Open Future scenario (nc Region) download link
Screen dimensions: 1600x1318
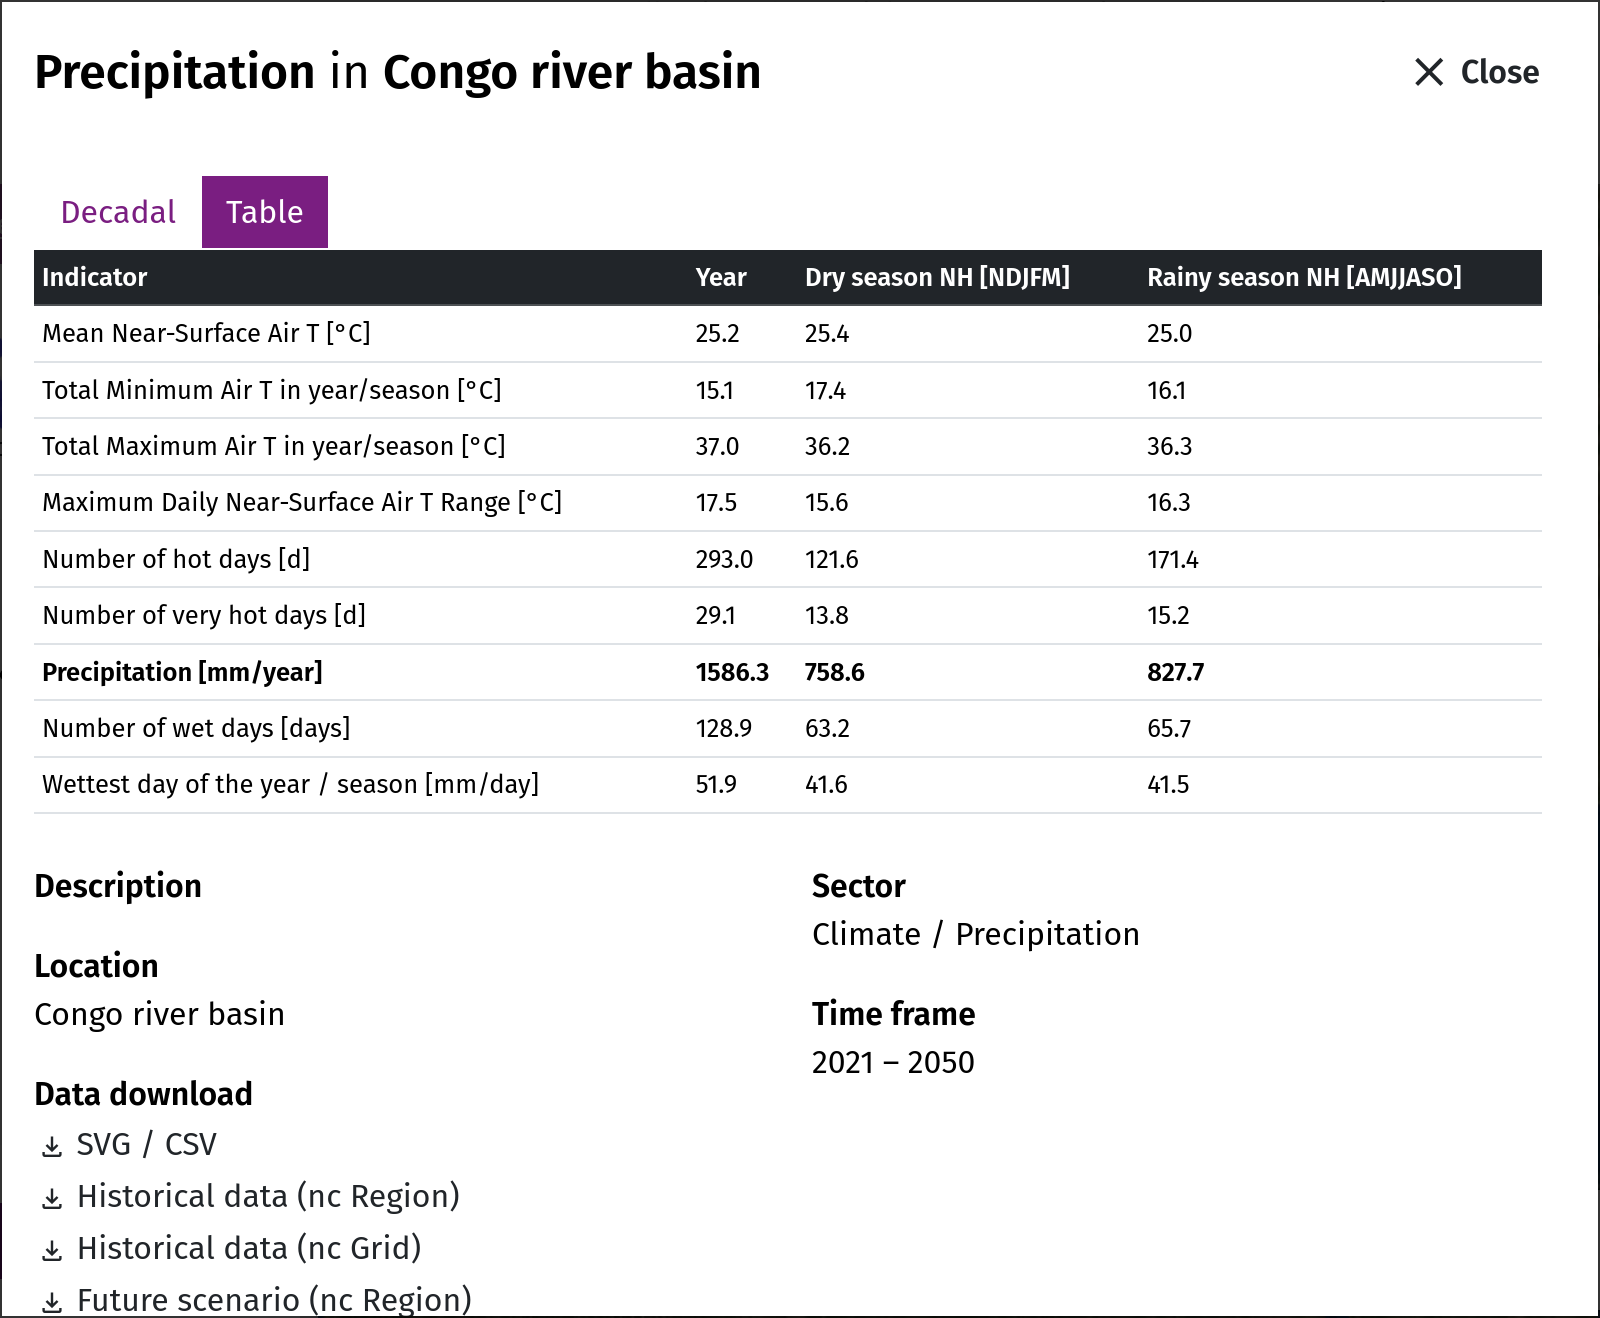[x=274, y=1300]
